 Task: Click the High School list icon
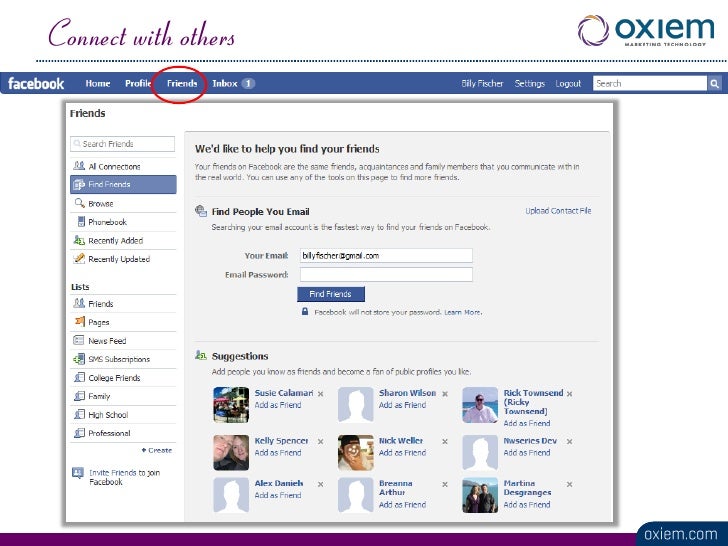[79, 414]
